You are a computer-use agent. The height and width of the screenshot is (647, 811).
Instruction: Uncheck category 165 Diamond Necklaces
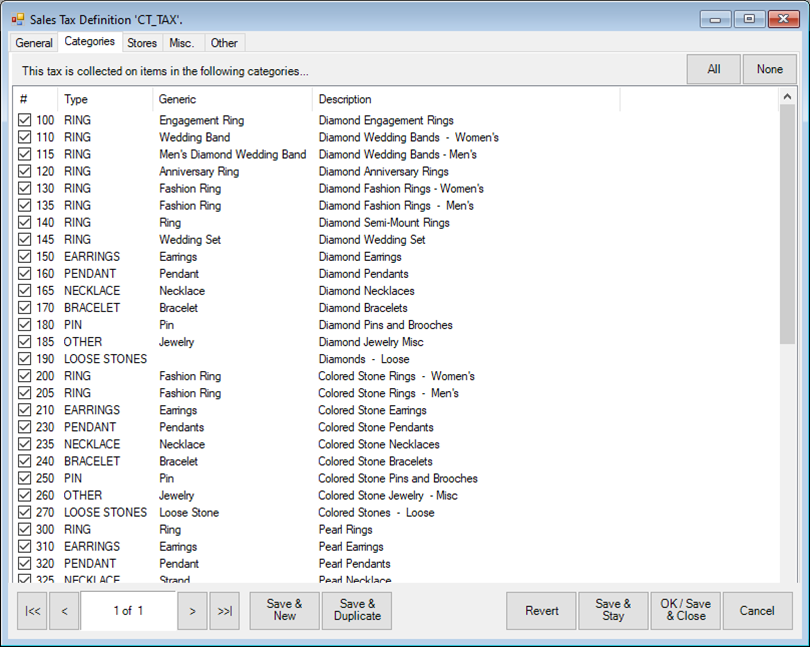(x=26, y=291)
